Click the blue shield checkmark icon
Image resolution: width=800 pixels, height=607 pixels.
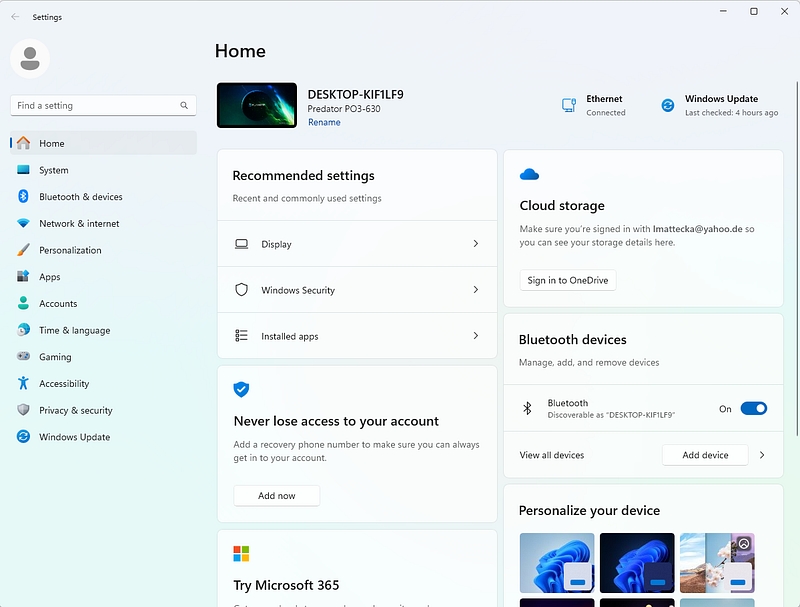point(241,389)
